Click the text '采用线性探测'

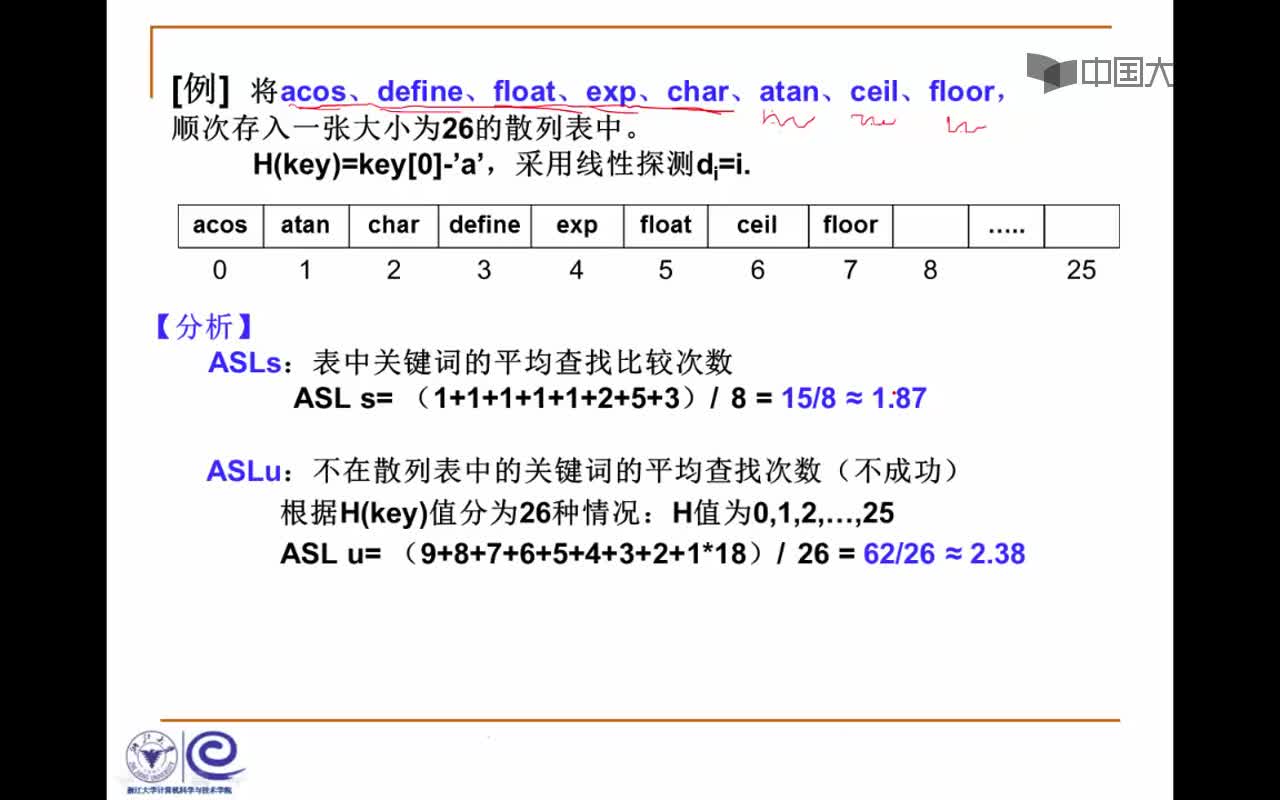pyautogui.click(x=604, y=164)
